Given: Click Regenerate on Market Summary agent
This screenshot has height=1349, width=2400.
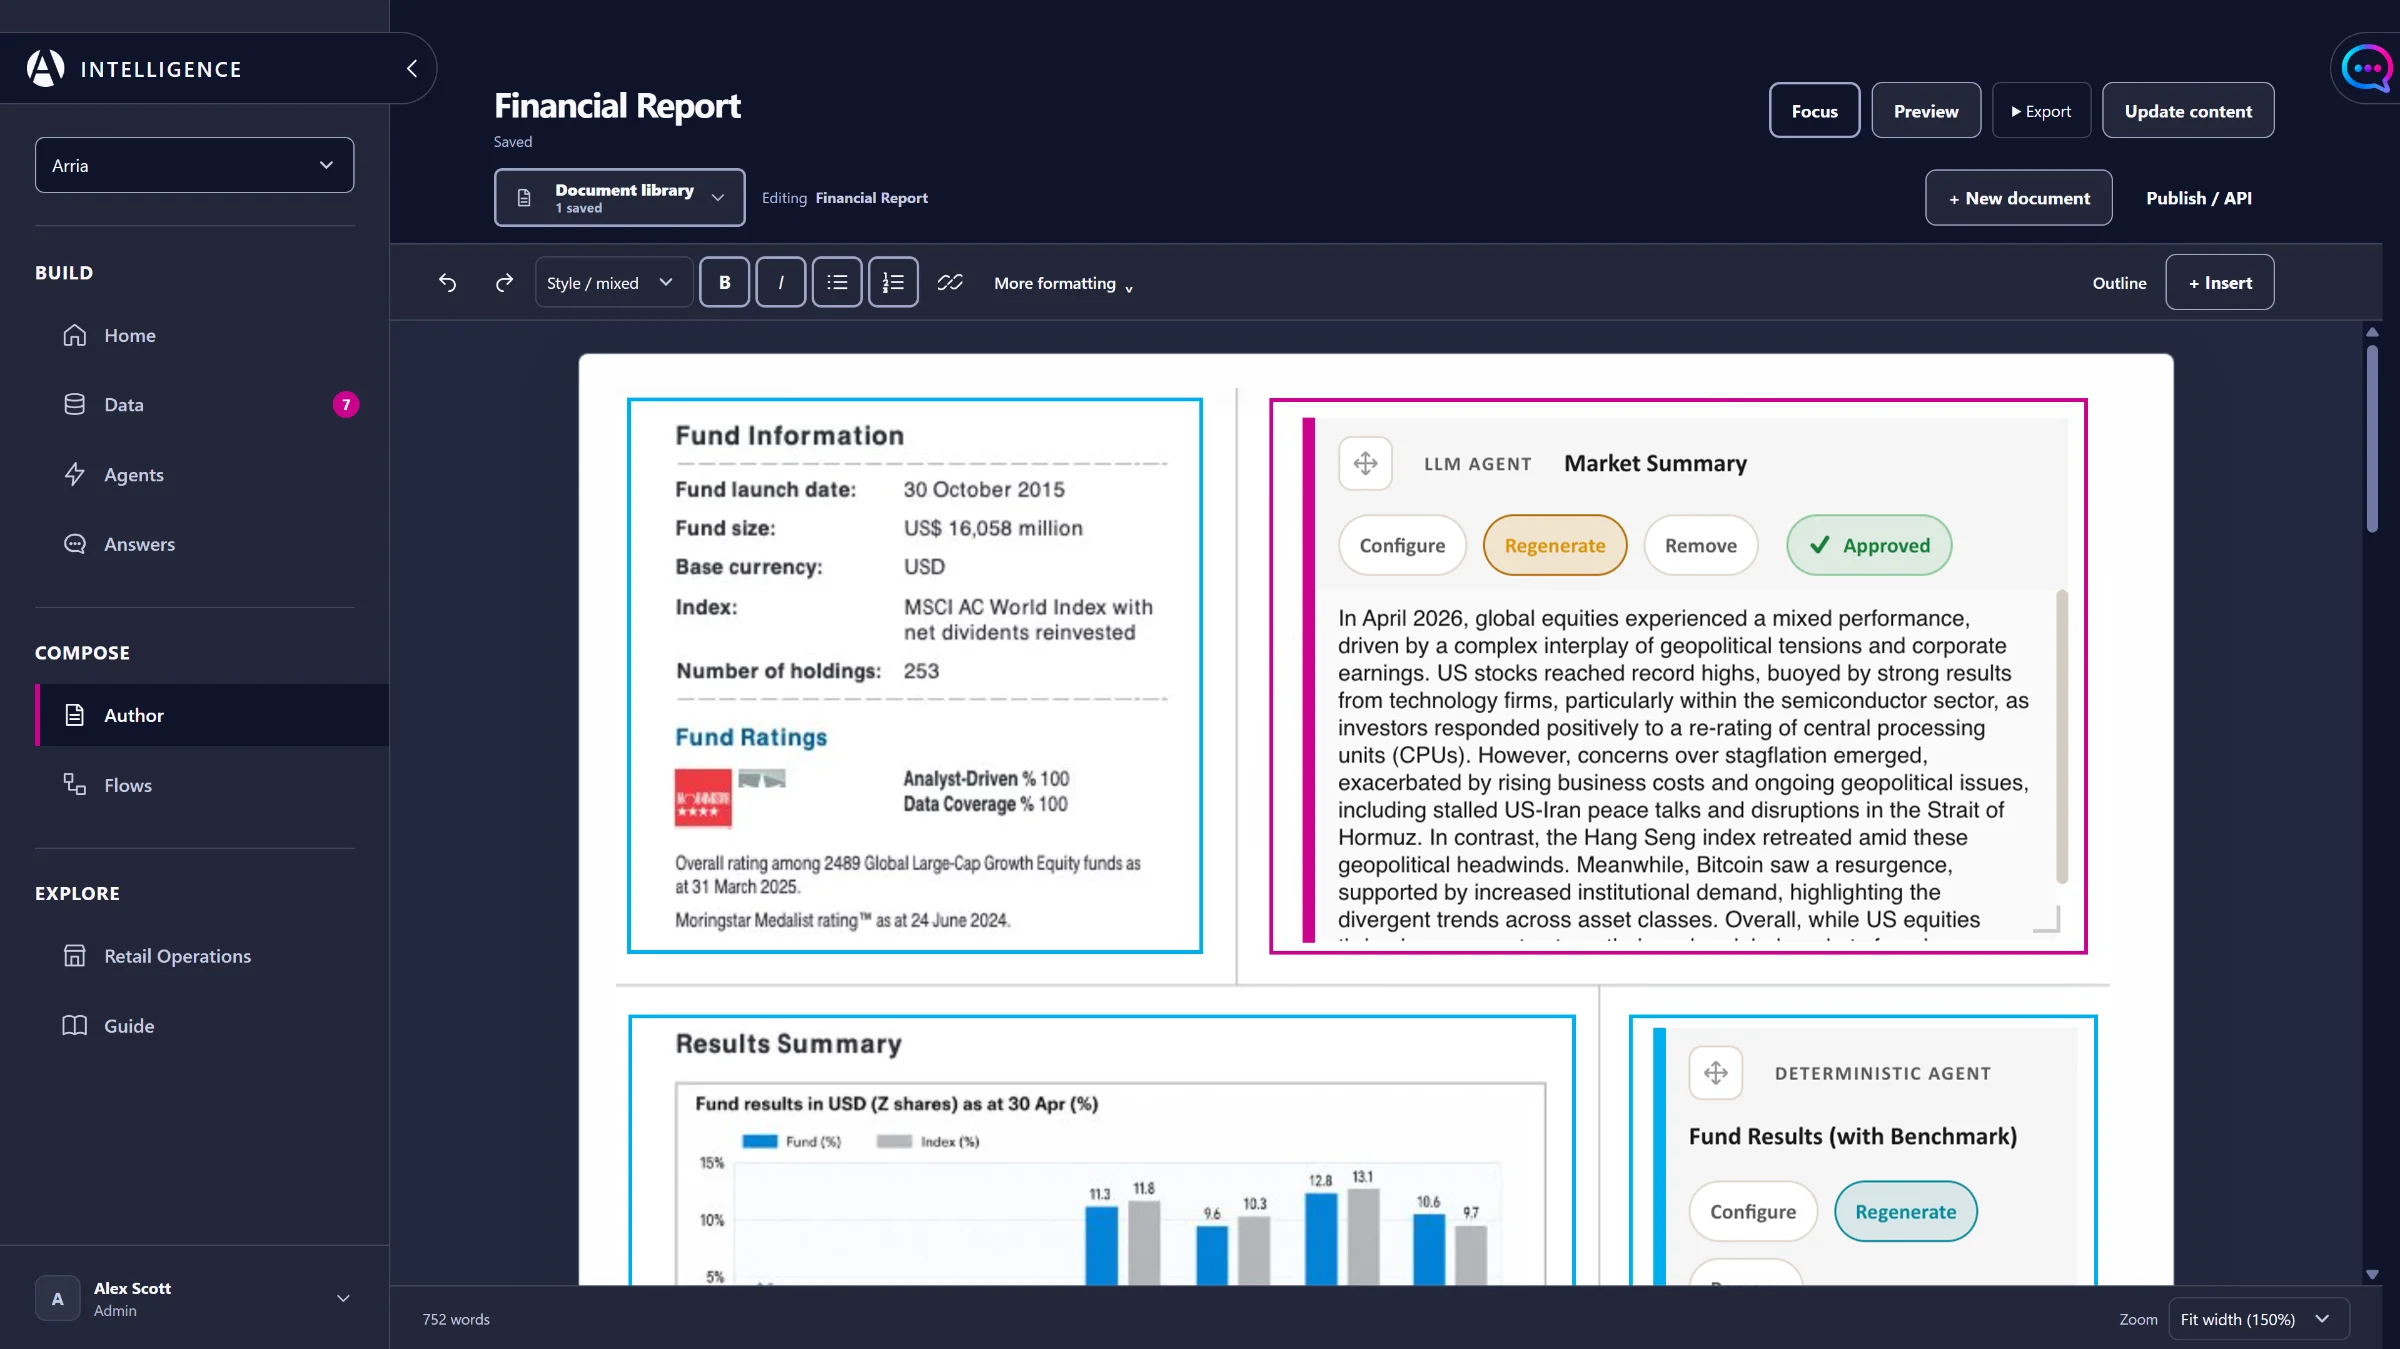Looking at the screenshot, I should (x=1554, y=545).
